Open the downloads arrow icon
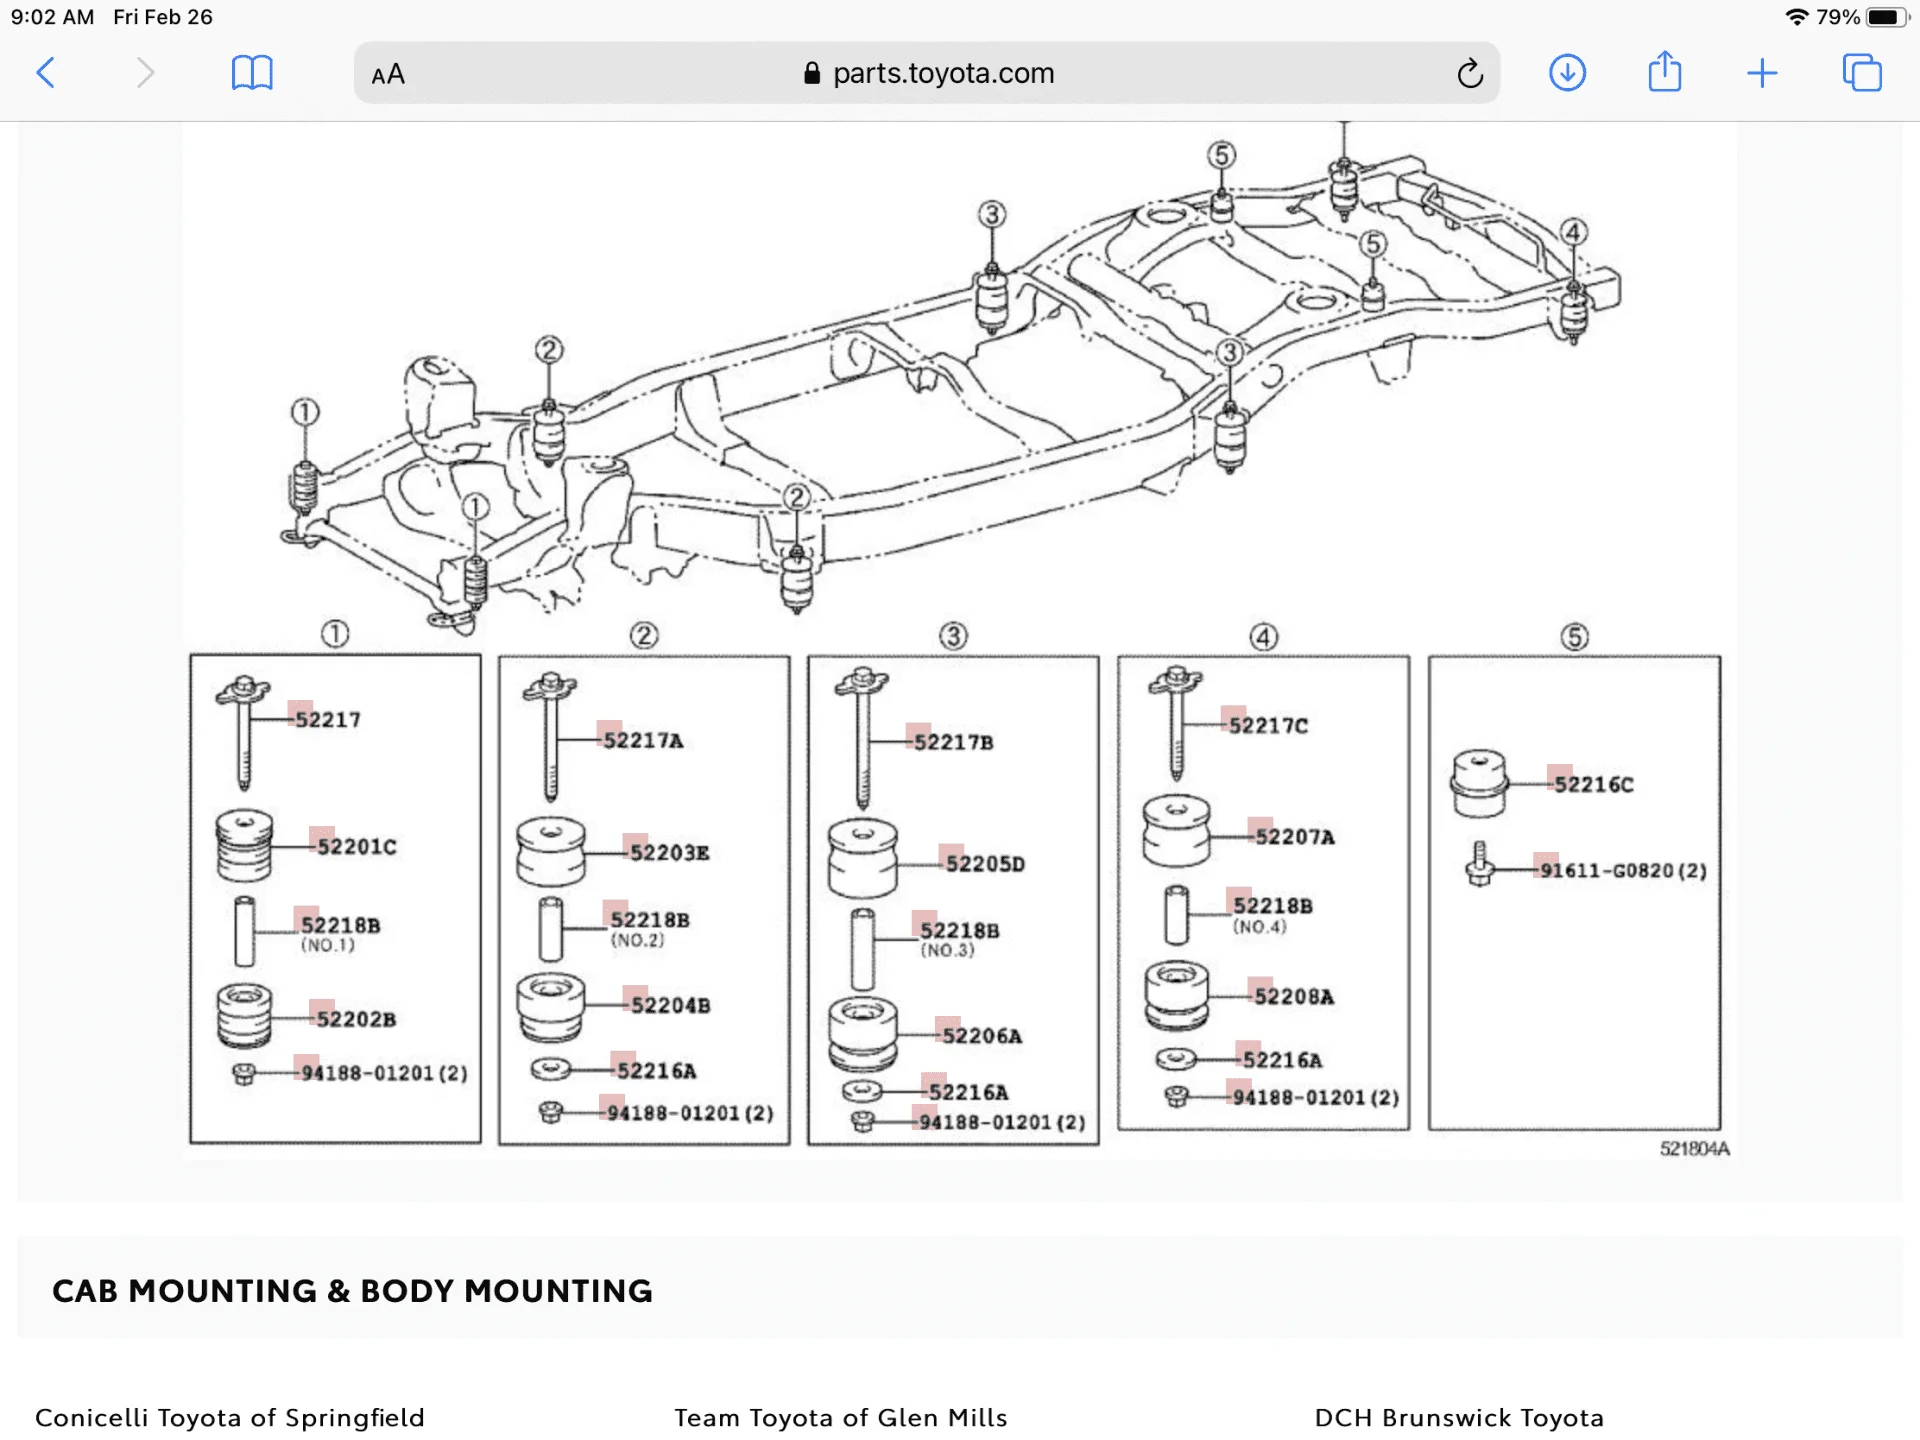The height and width of the screenshot is (1440, 1920). [1567, 73]
